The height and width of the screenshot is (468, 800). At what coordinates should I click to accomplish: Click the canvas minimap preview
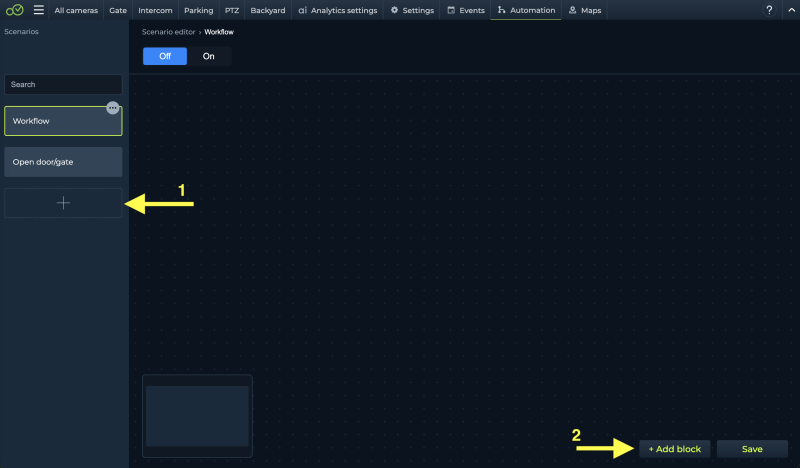197,416
